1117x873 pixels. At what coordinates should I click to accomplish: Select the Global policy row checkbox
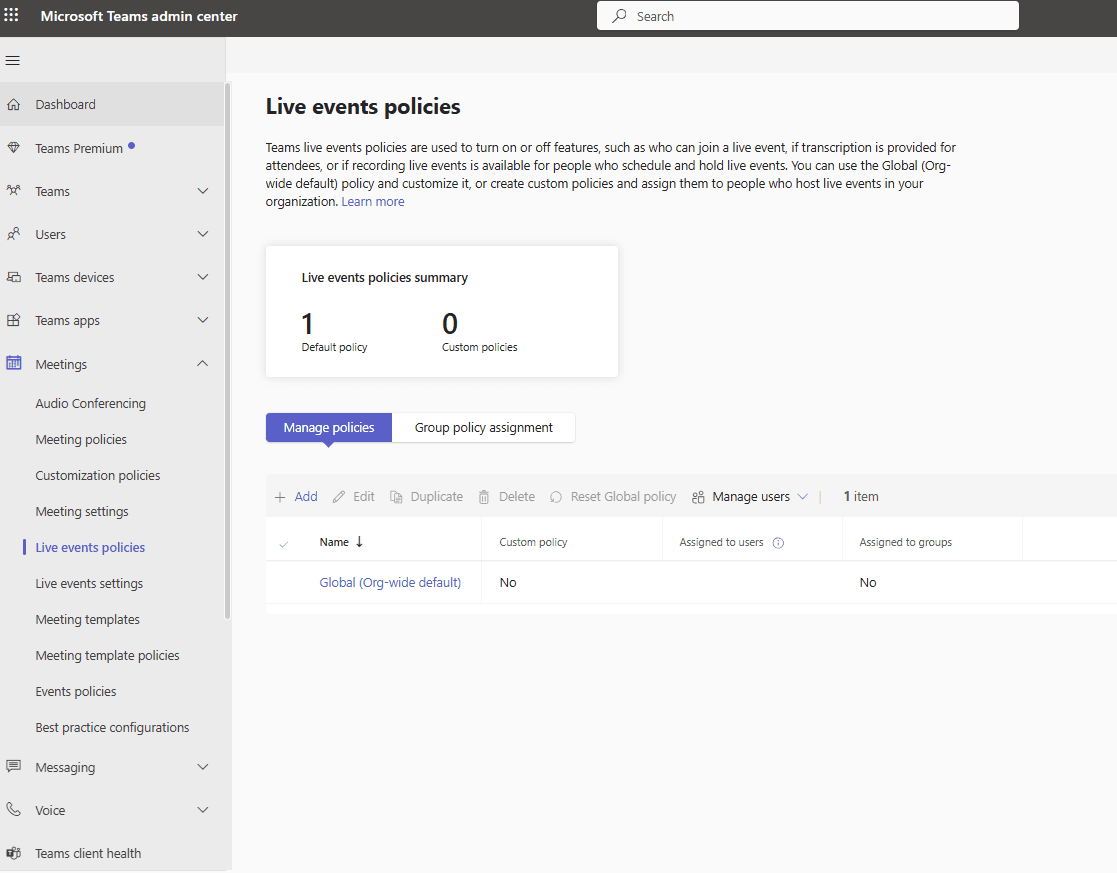(284, 582)
